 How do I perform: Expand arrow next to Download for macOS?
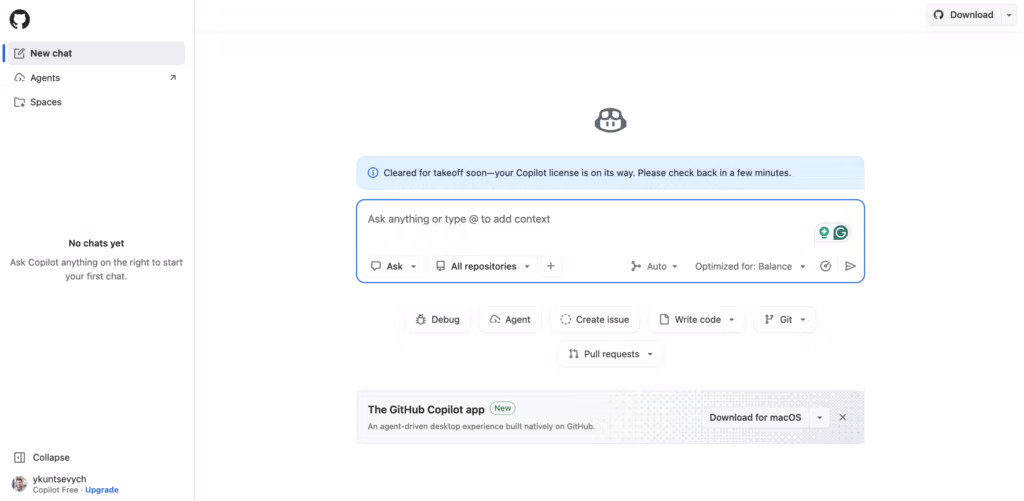pyautogui.click(x=819, y=417)
